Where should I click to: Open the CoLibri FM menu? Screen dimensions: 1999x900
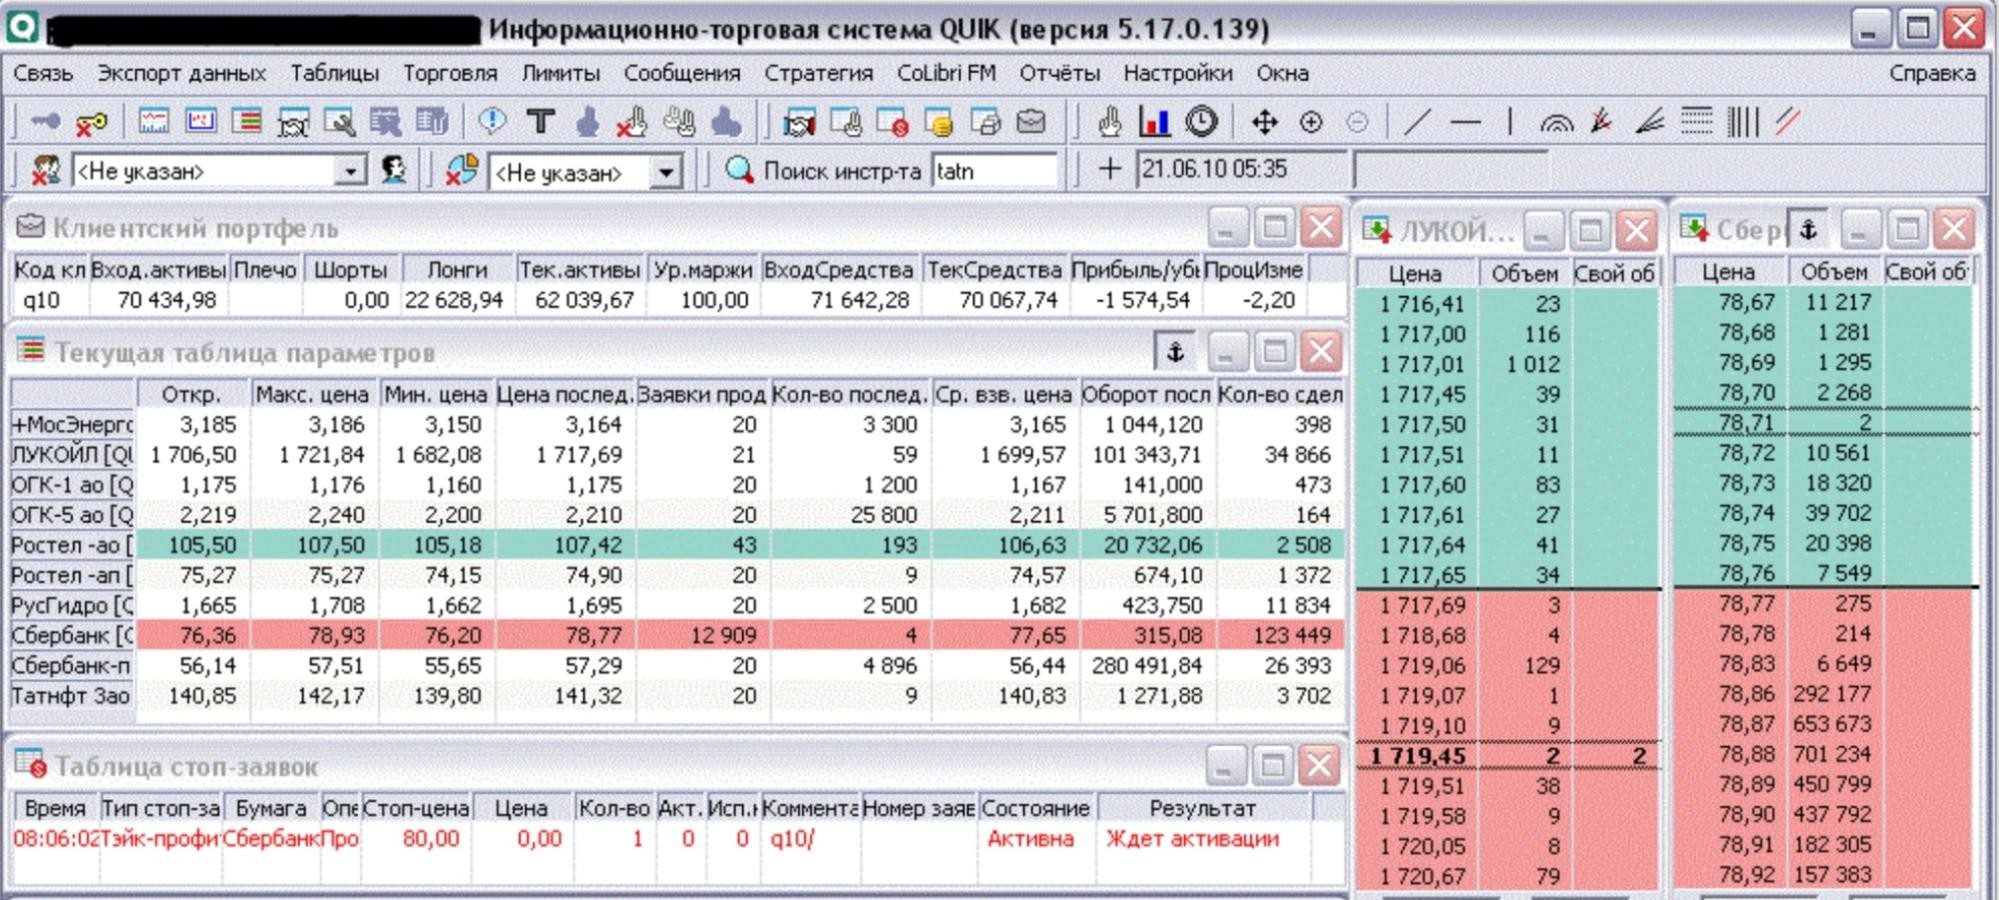[946, 73]
